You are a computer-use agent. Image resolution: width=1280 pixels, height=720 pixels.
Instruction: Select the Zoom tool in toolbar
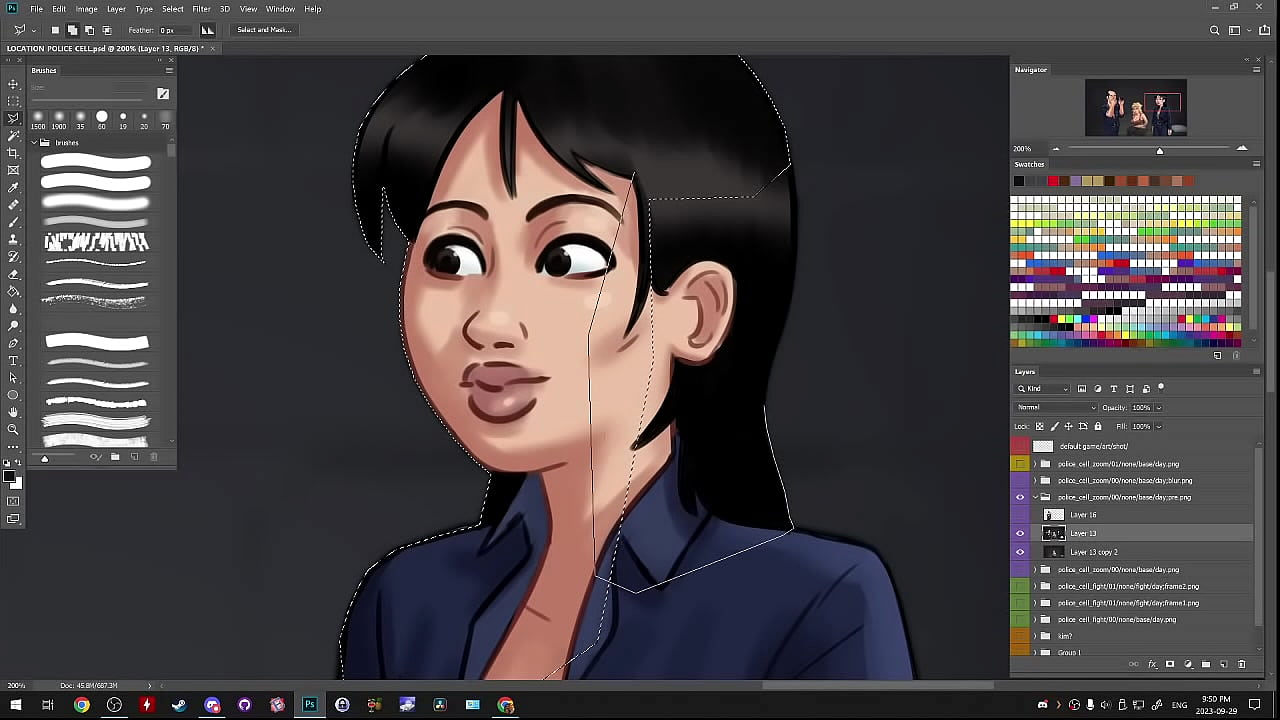point(13,429)
